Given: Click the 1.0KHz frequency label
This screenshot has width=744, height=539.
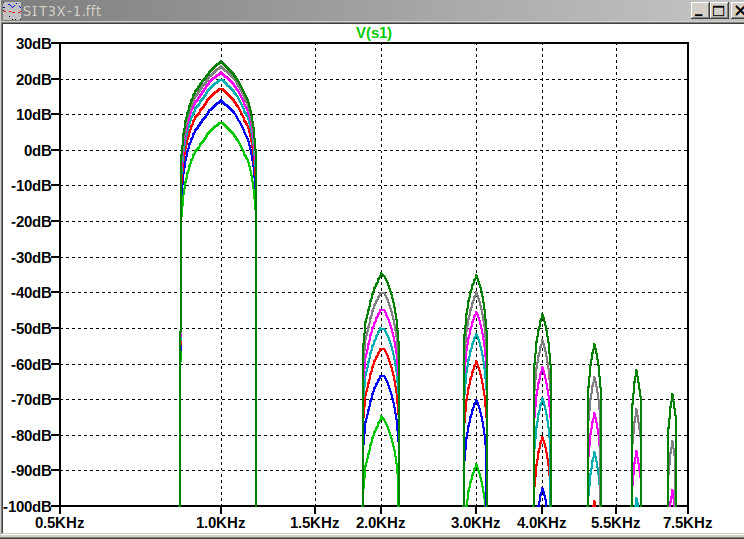Looking at the screenshot, I should tap(221, 523).
